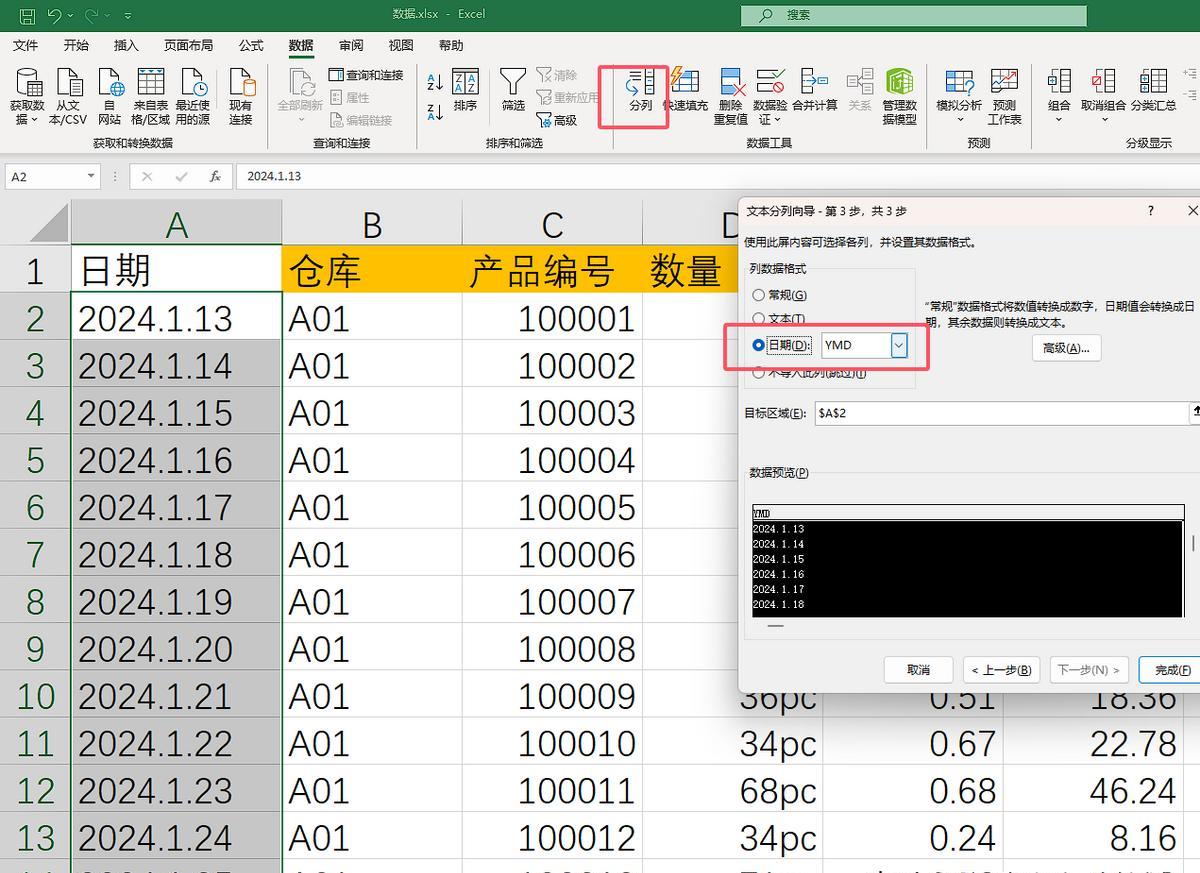Screen dimensions: 1200x873
Task: Click the Finish 完成(F) button
Action: tap(1169, 670)
